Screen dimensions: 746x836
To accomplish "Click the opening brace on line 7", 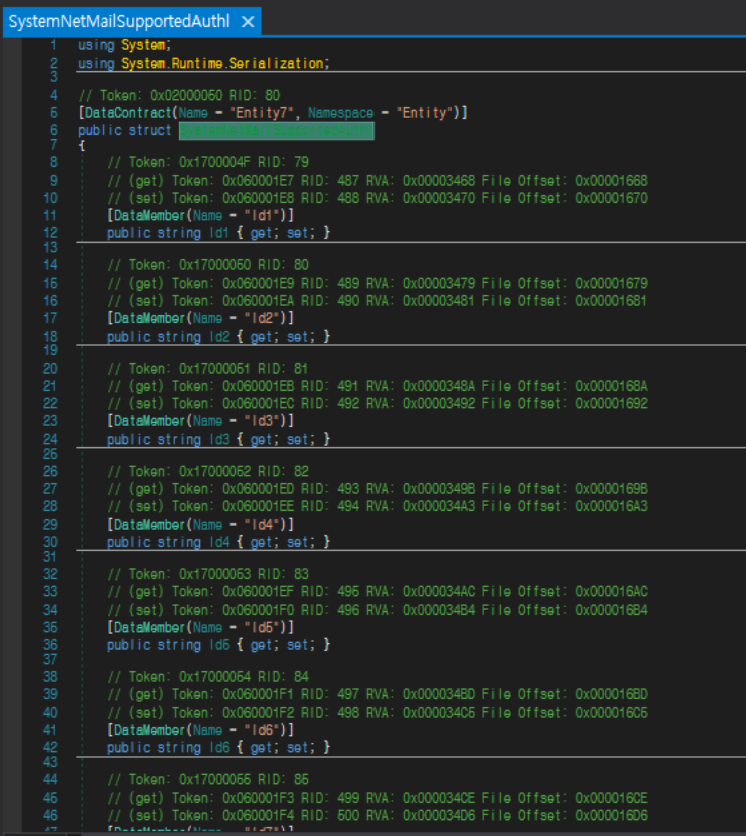I will click(82, 145).
